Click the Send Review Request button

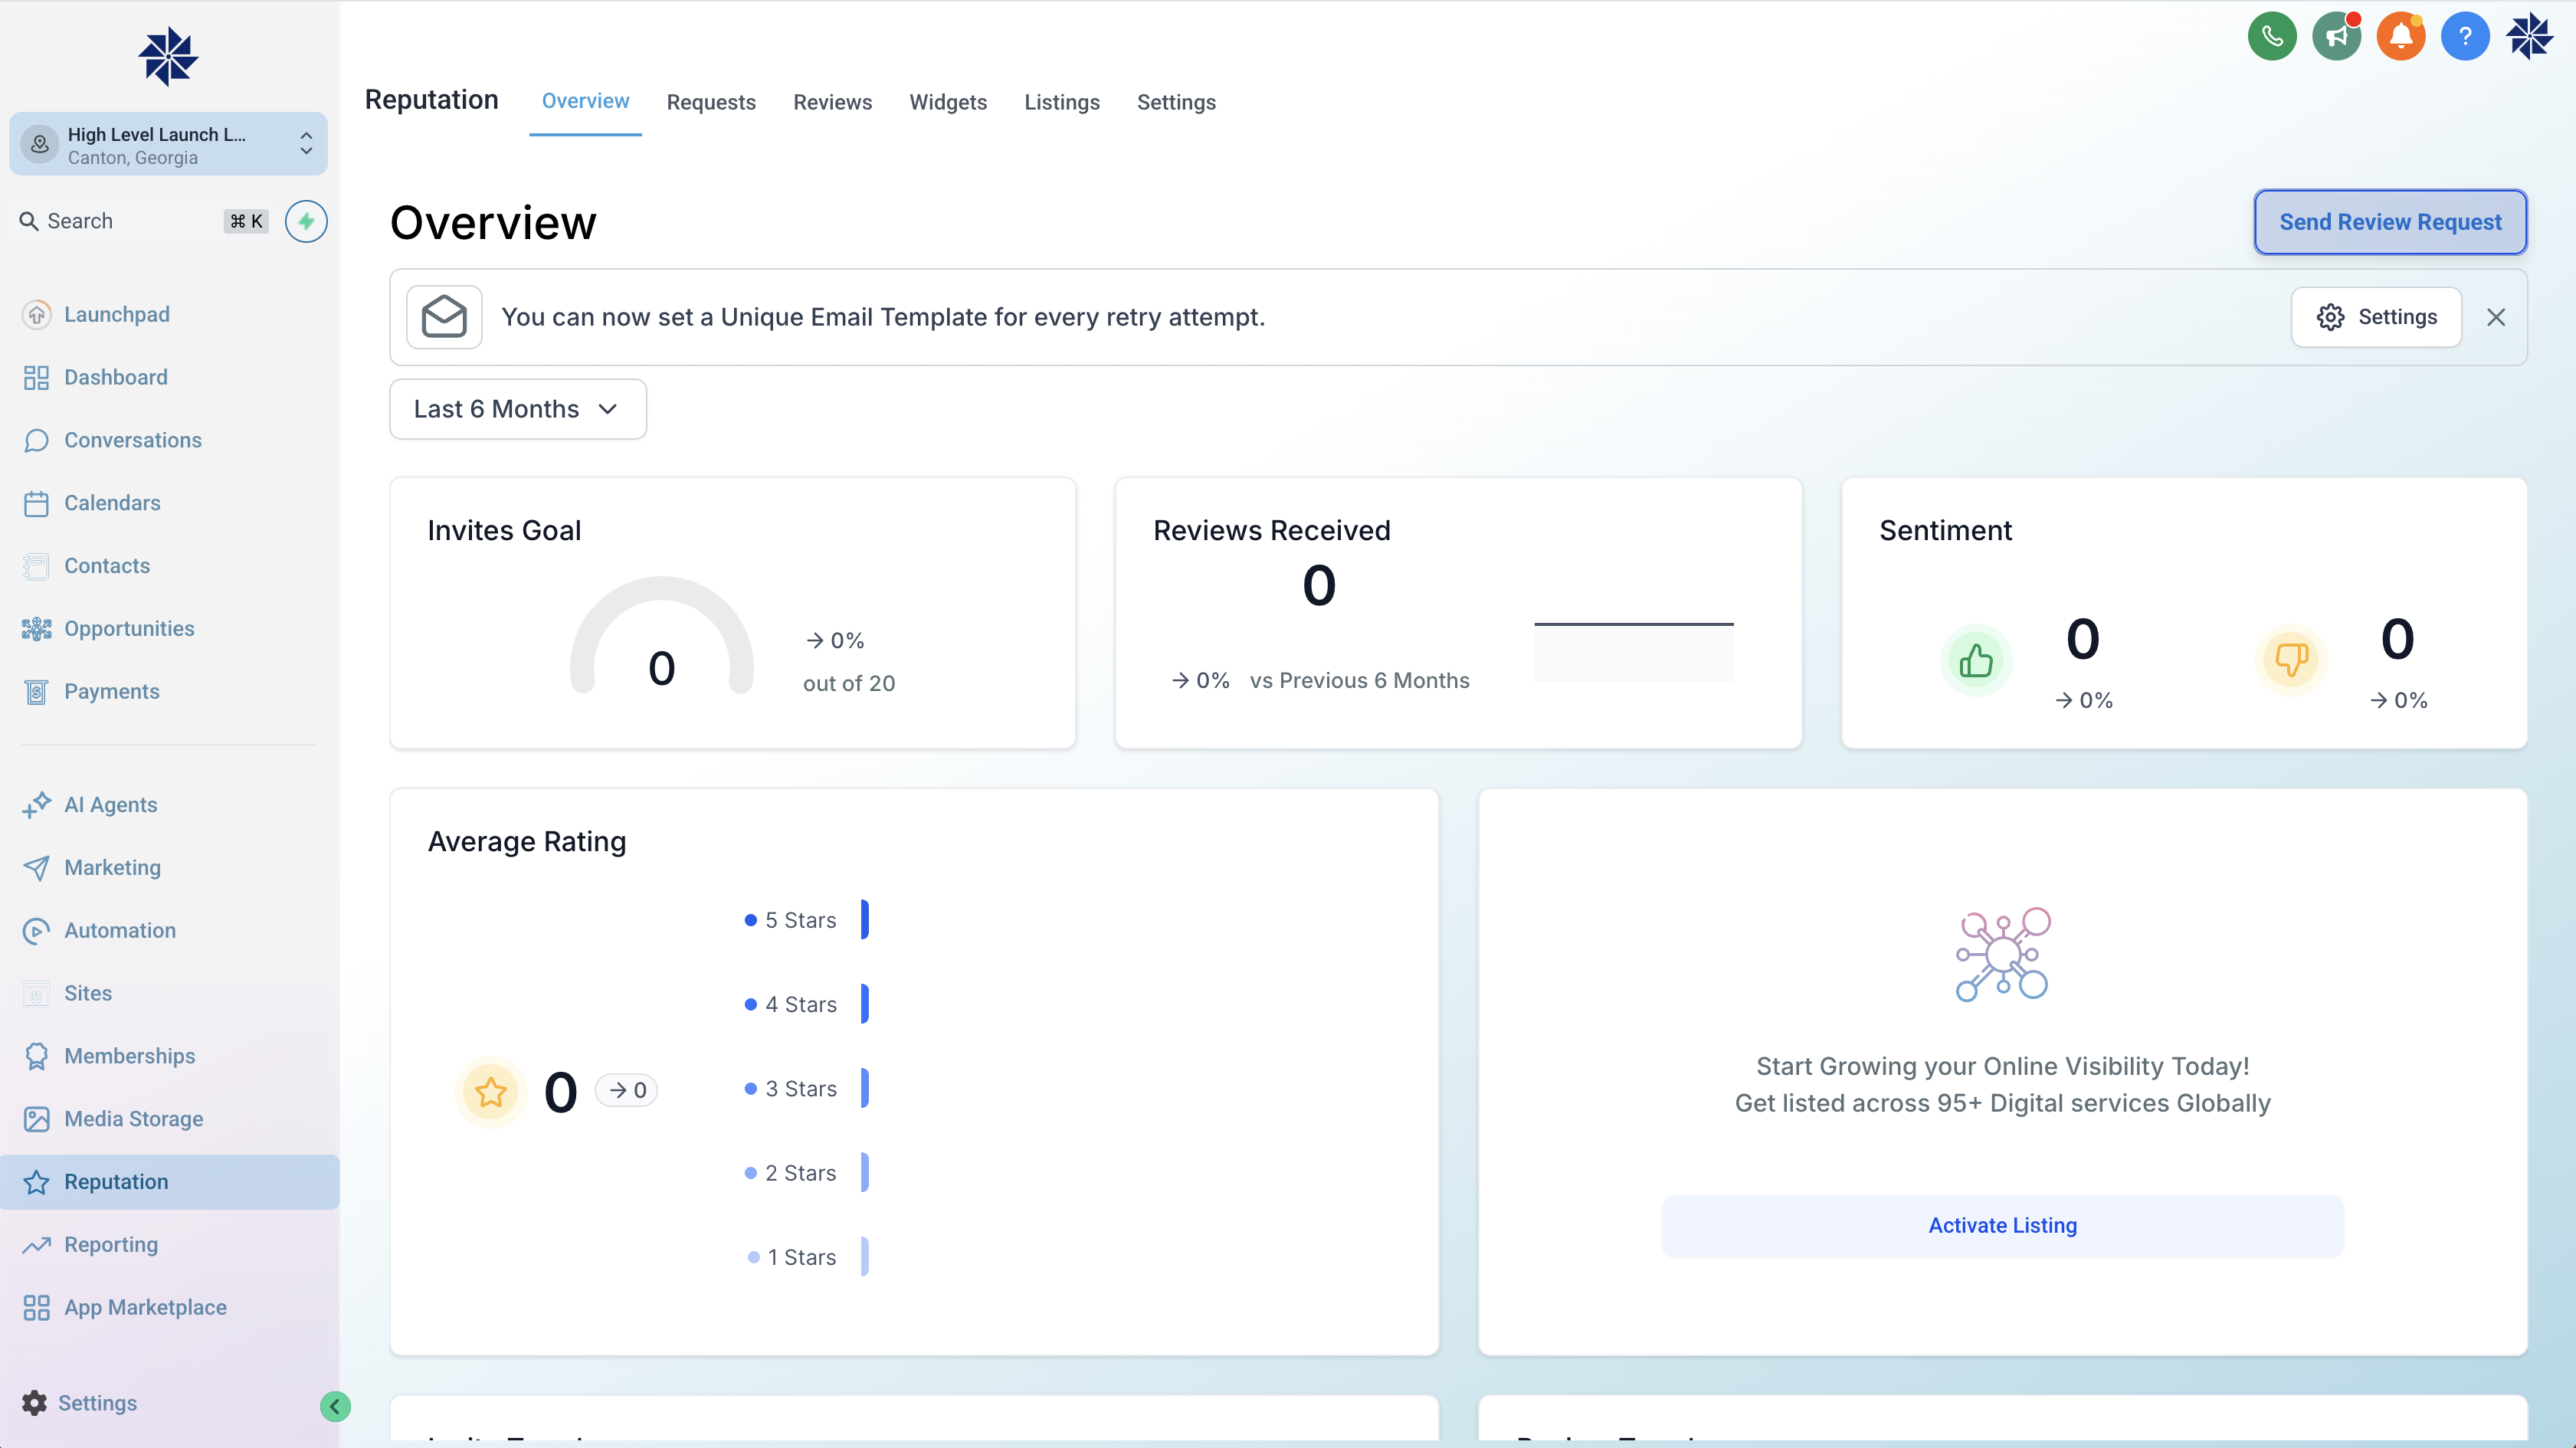[2390, 221]
